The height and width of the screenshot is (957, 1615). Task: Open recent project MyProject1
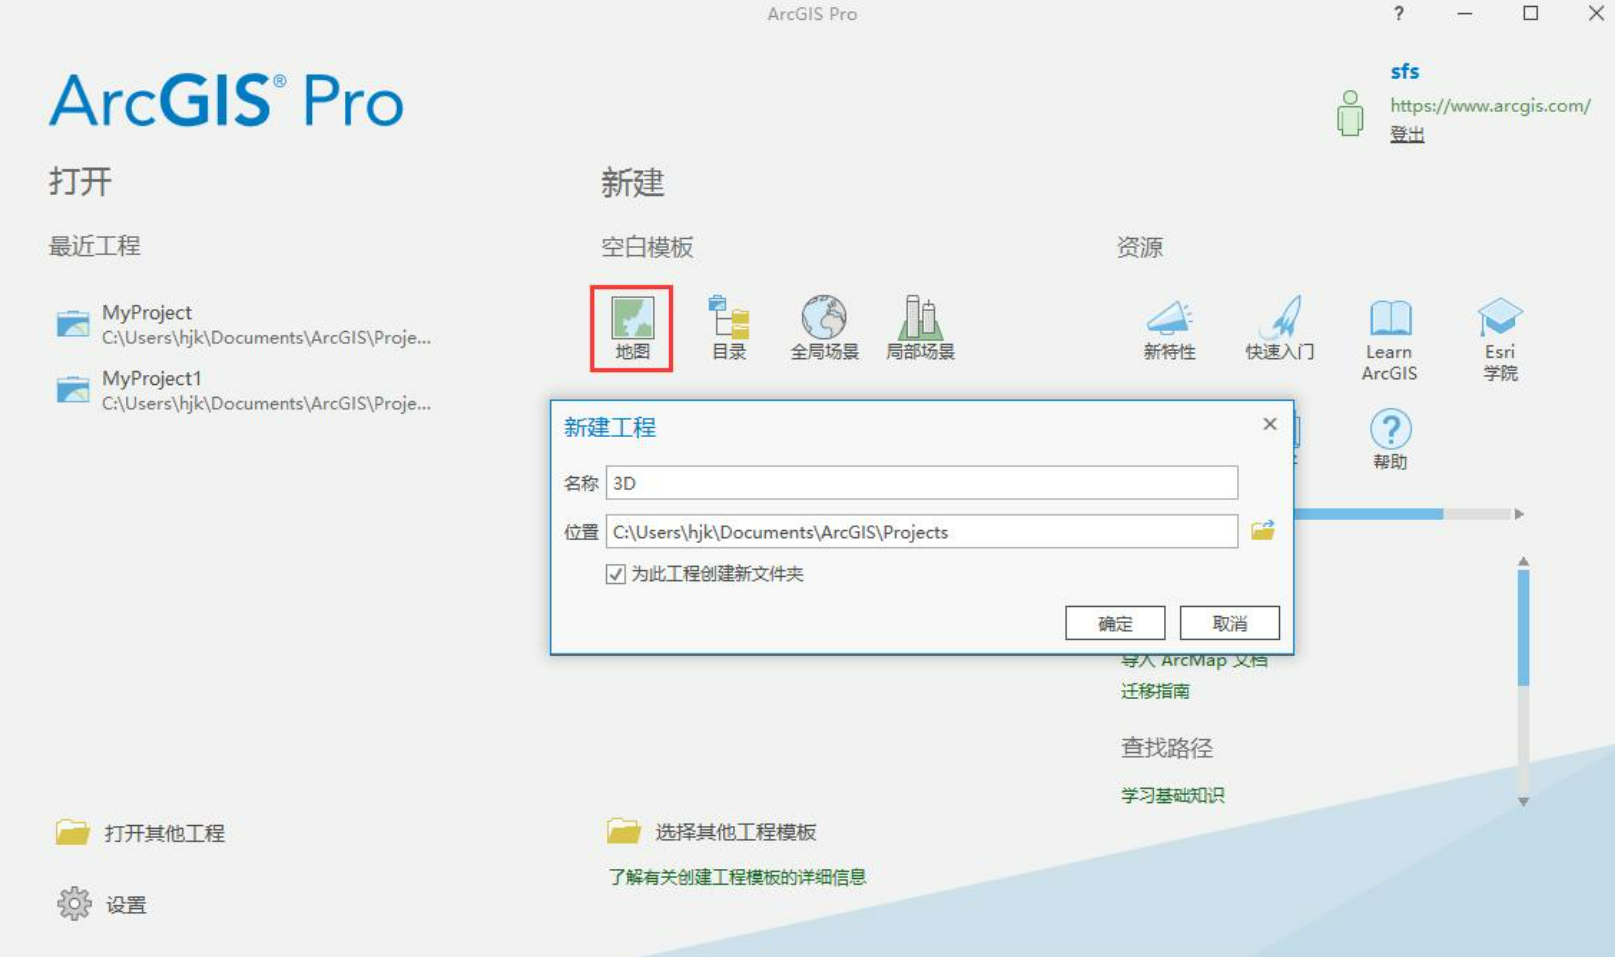[x=244, y=390]
